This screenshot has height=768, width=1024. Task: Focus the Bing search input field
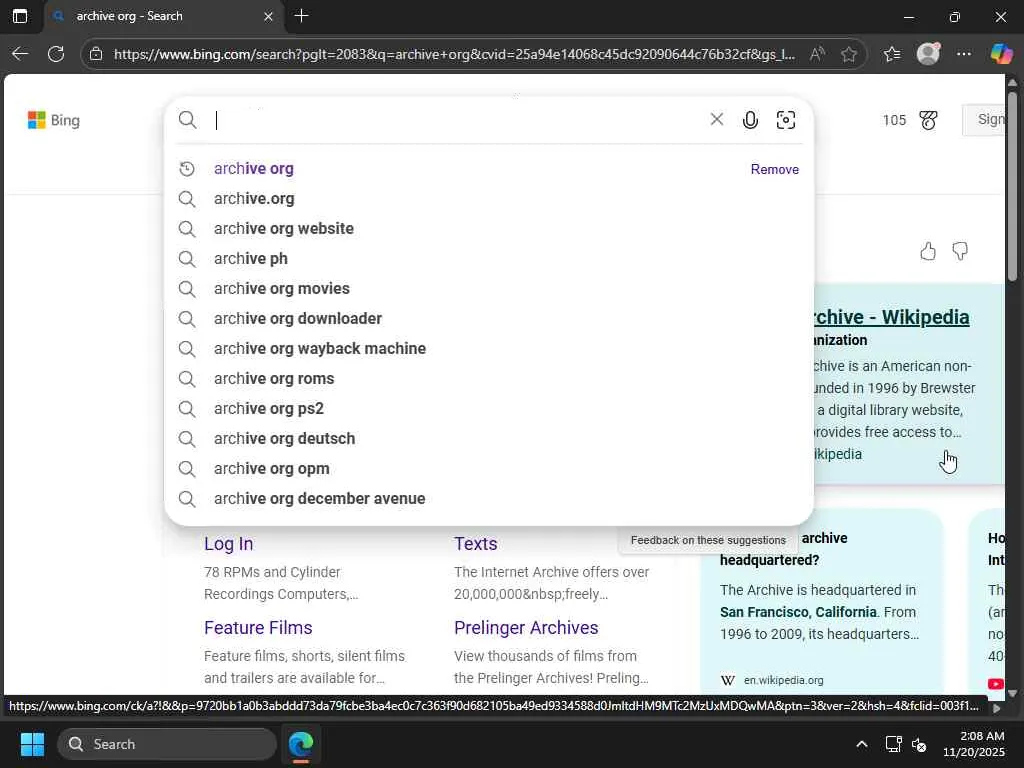click(458, 120)
